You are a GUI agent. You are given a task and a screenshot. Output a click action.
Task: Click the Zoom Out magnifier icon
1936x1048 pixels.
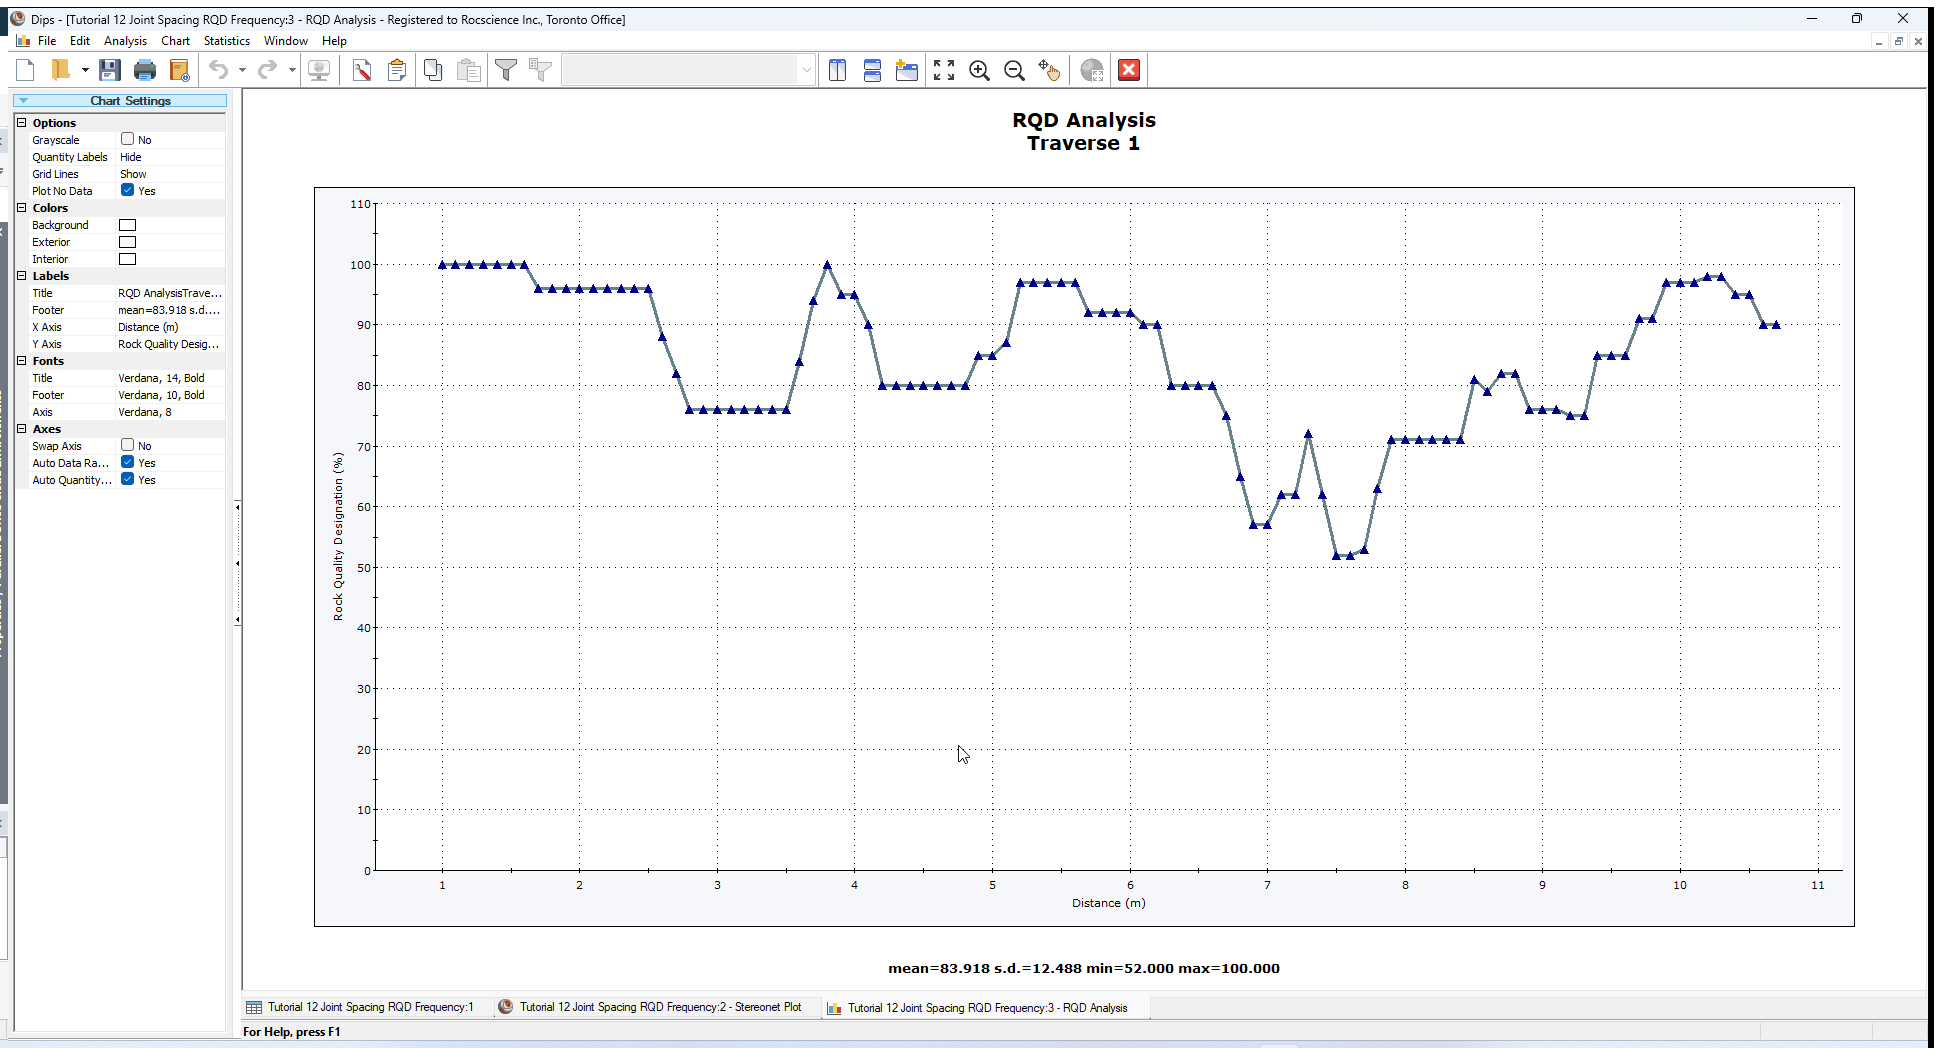point(1014,70)
